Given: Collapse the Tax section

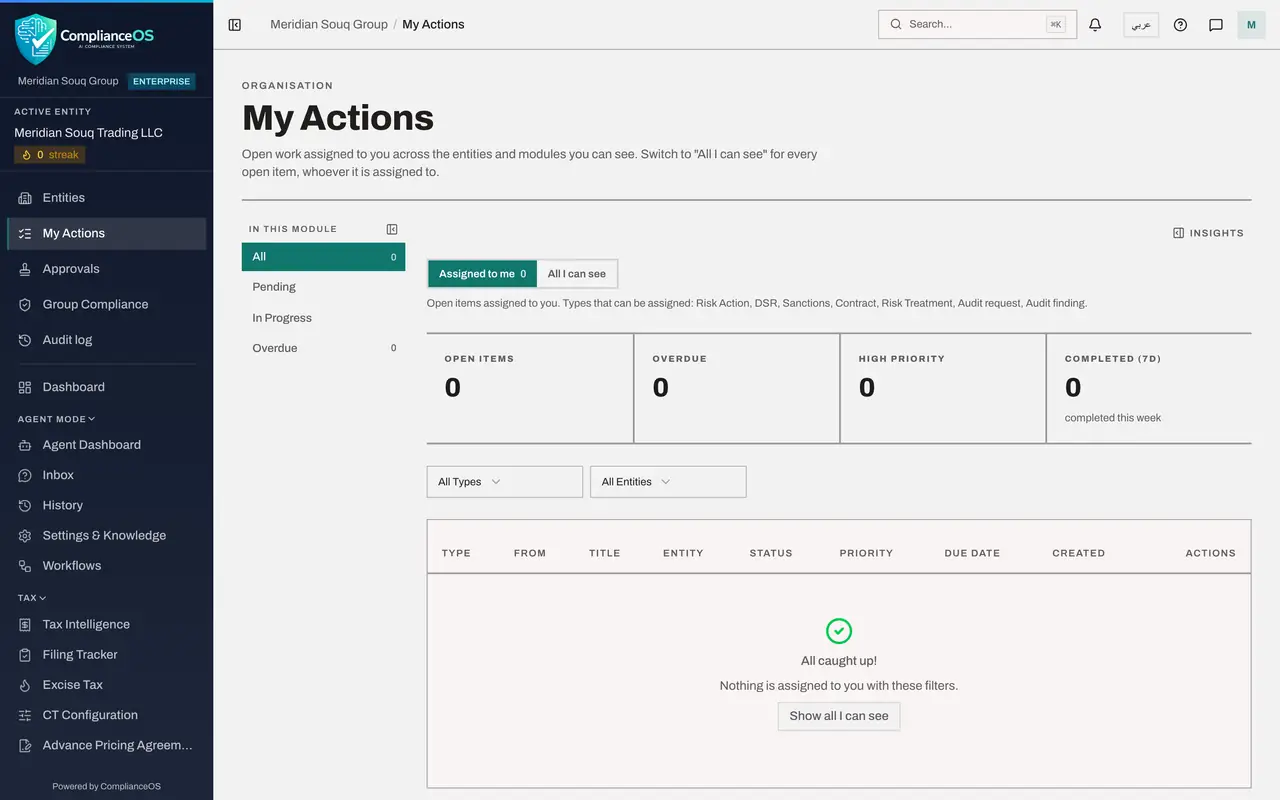Looking at the screenshot, I should (x=32, y=598).
